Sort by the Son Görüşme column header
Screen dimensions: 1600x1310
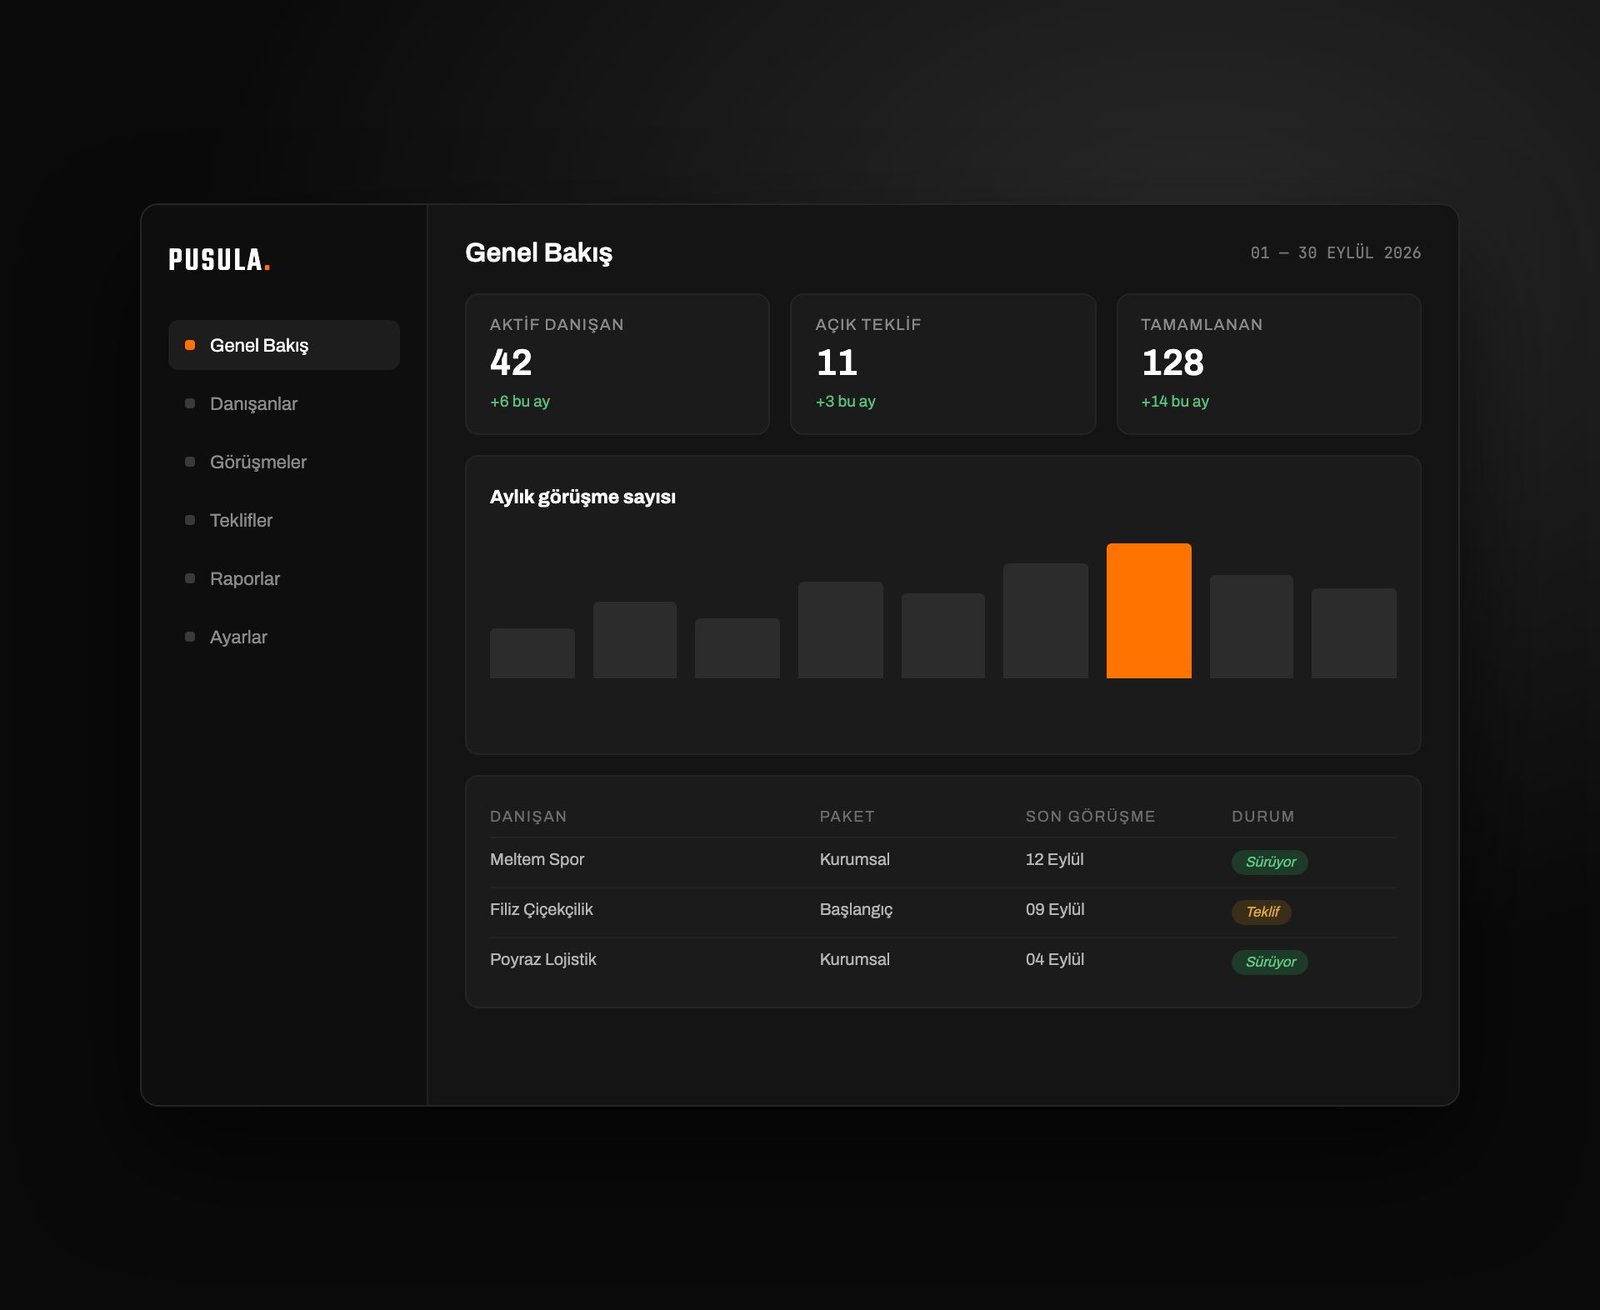[x=1090, y=816]
